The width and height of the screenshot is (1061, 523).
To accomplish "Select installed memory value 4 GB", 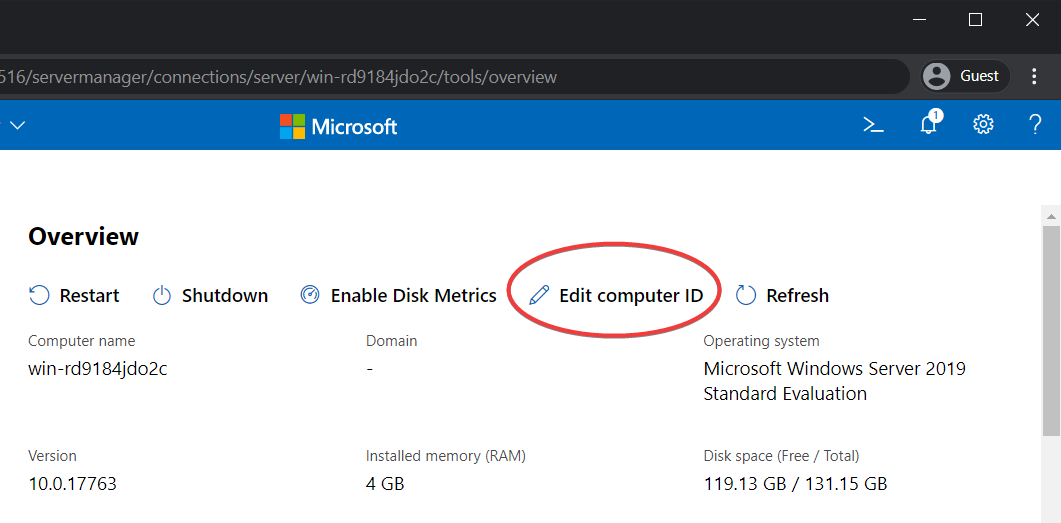I will (x=385, y=484).
